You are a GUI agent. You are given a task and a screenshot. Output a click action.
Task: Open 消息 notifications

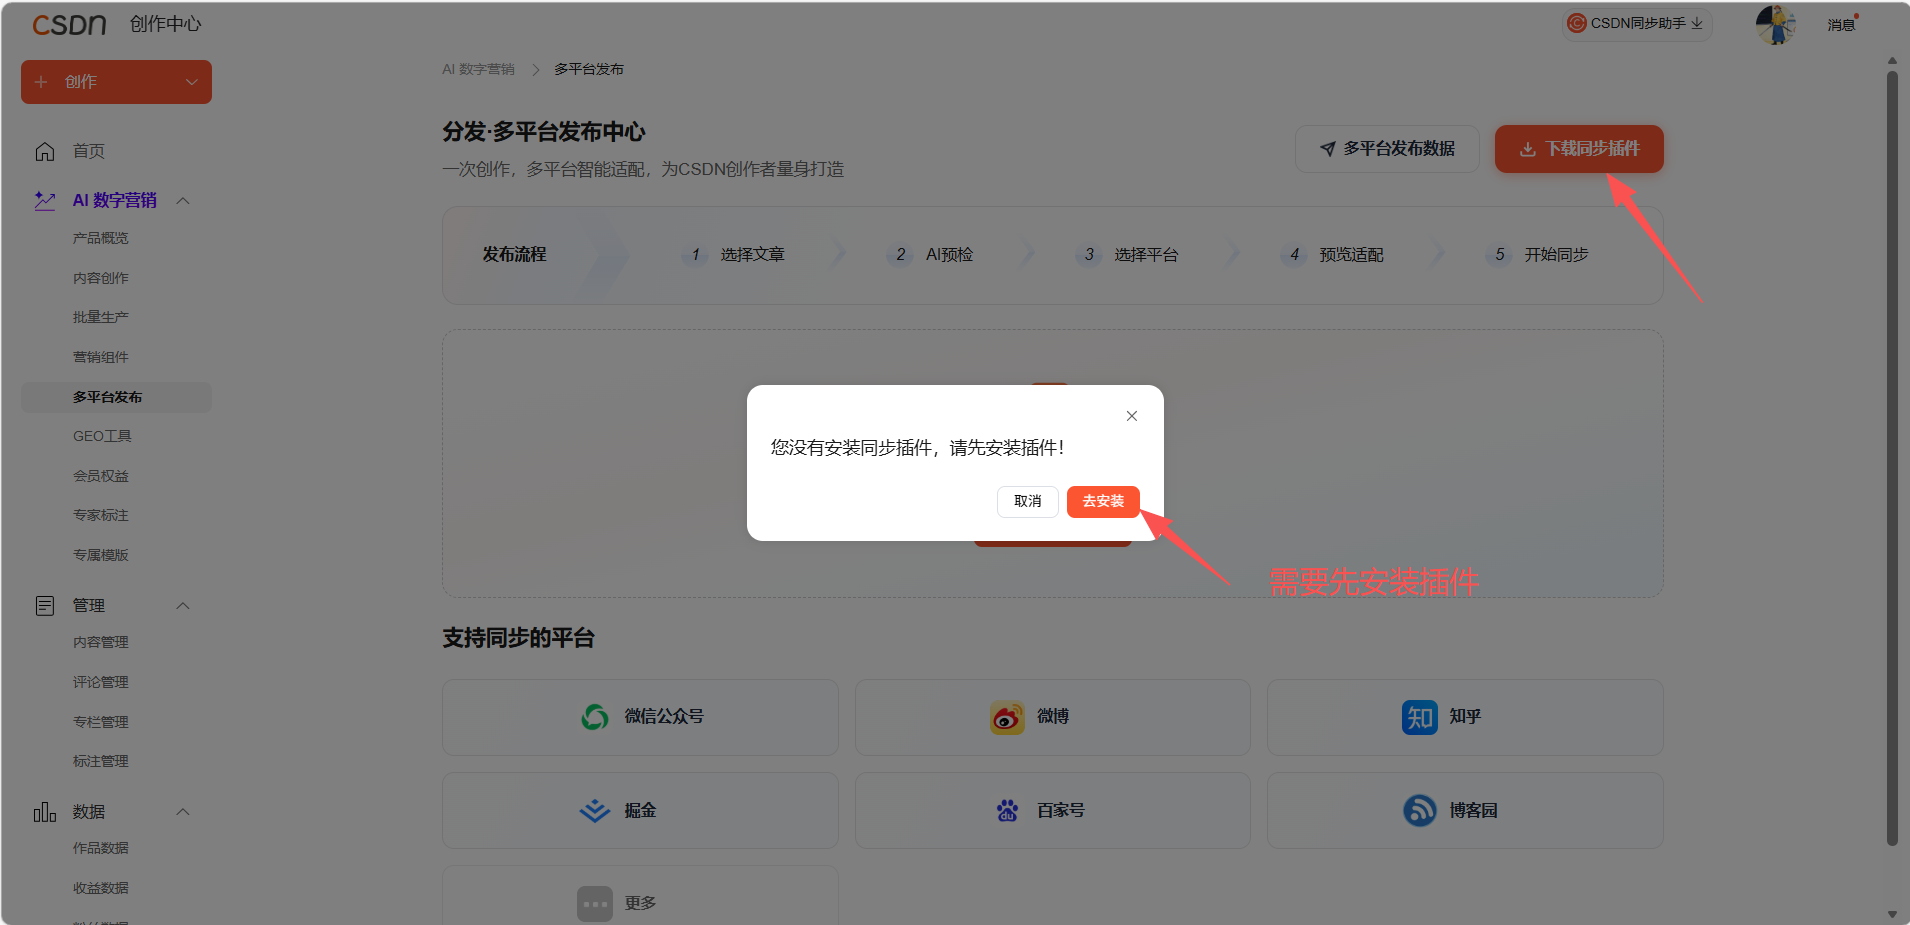pos(1842,24)
